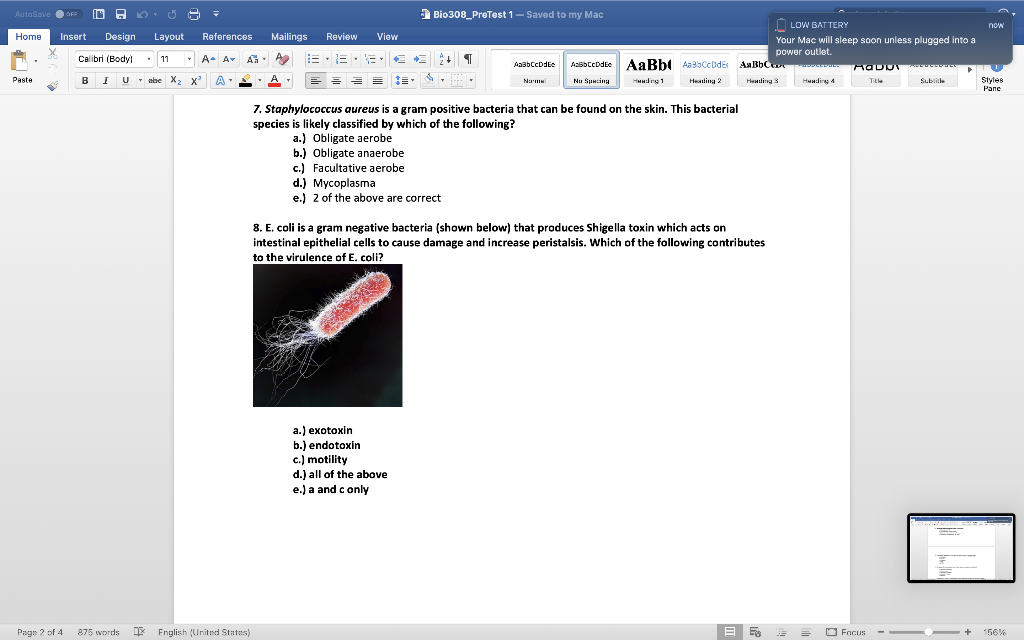Open the Styles Pane
This screenshot has width=1024, height=640.
[992, 76]
